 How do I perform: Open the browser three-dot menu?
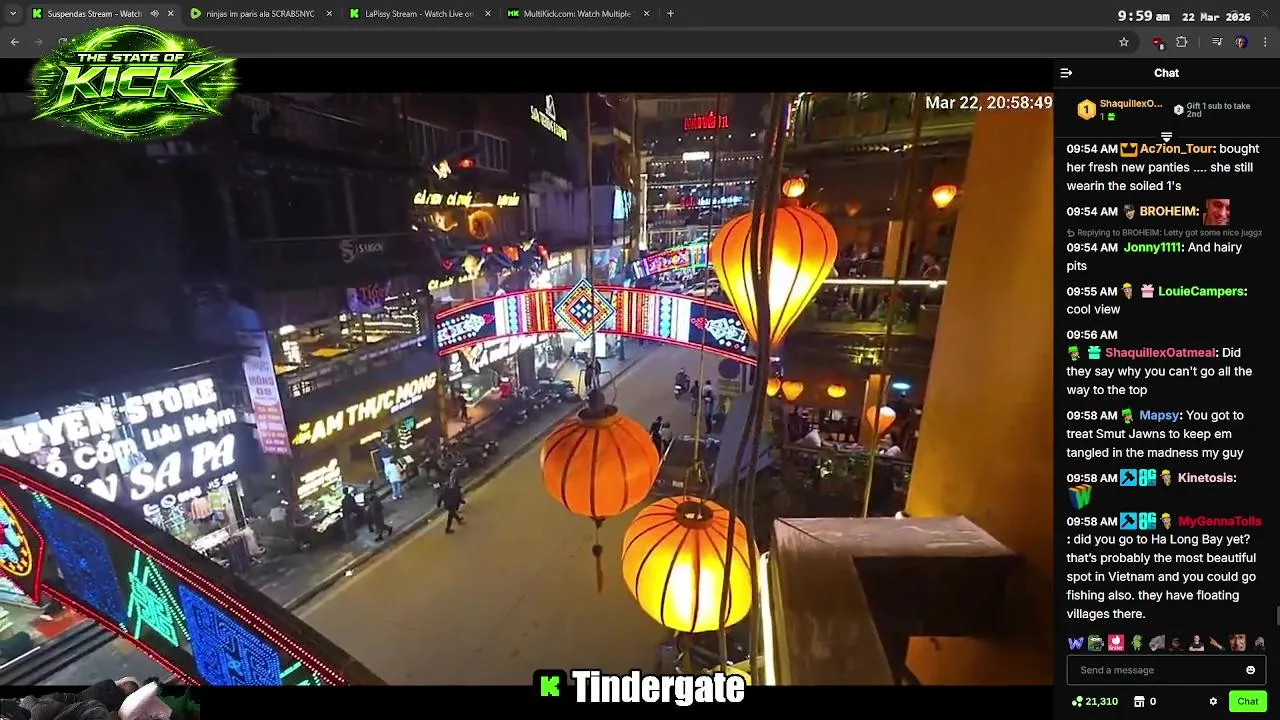pyautogui.click(x=1266, y=42)
